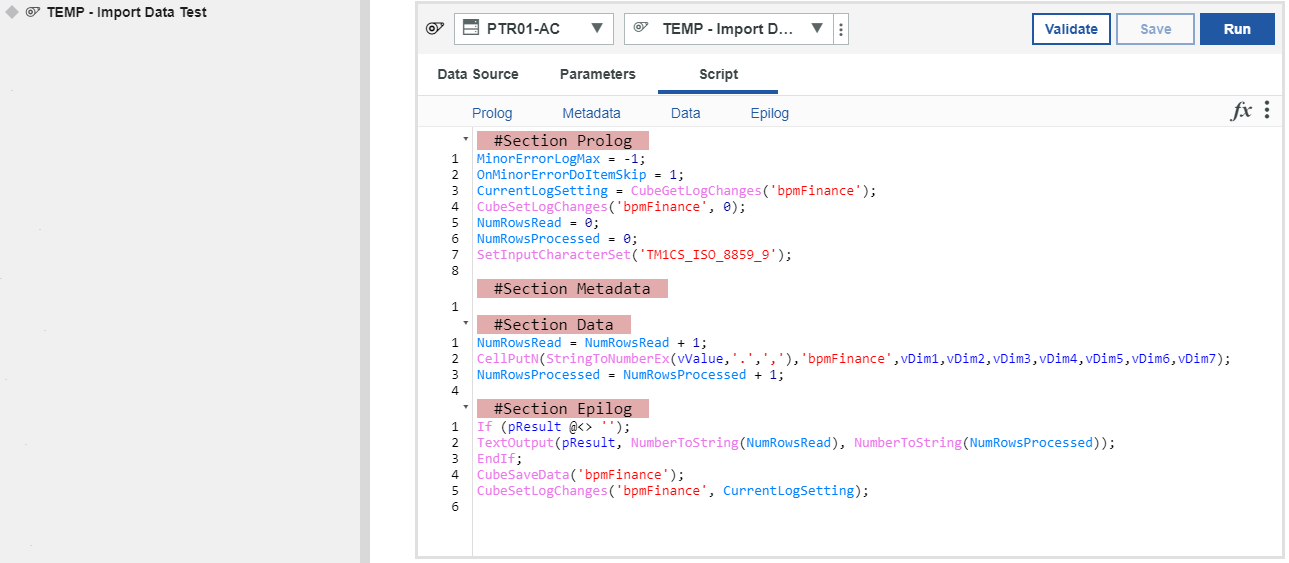
Task: Click the Save button
Action: click(x=1155, y=29)
